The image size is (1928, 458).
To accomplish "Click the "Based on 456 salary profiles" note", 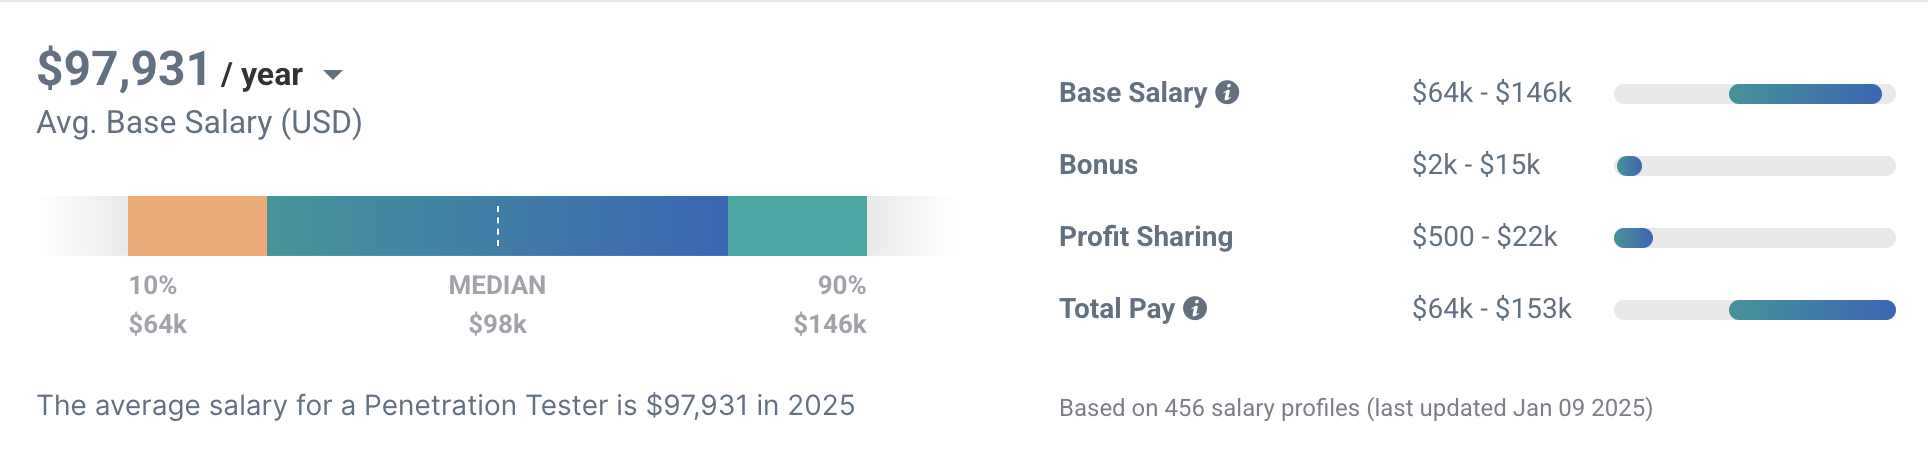I will 1355,408.
